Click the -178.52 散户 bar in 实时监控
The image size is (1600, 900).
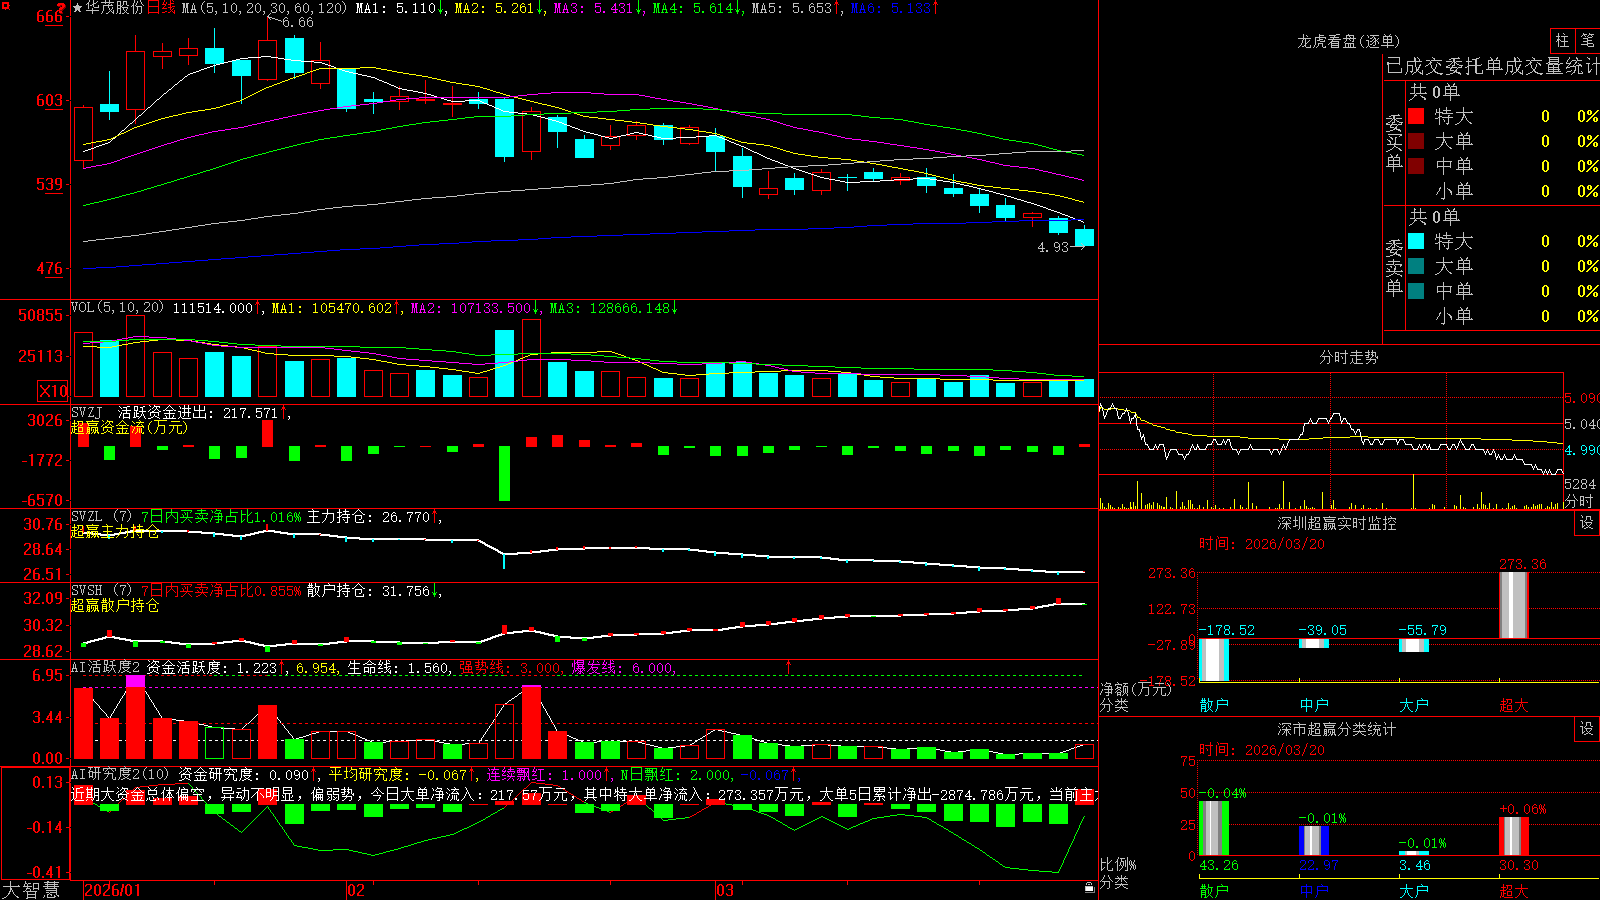tap(1214, 659)
